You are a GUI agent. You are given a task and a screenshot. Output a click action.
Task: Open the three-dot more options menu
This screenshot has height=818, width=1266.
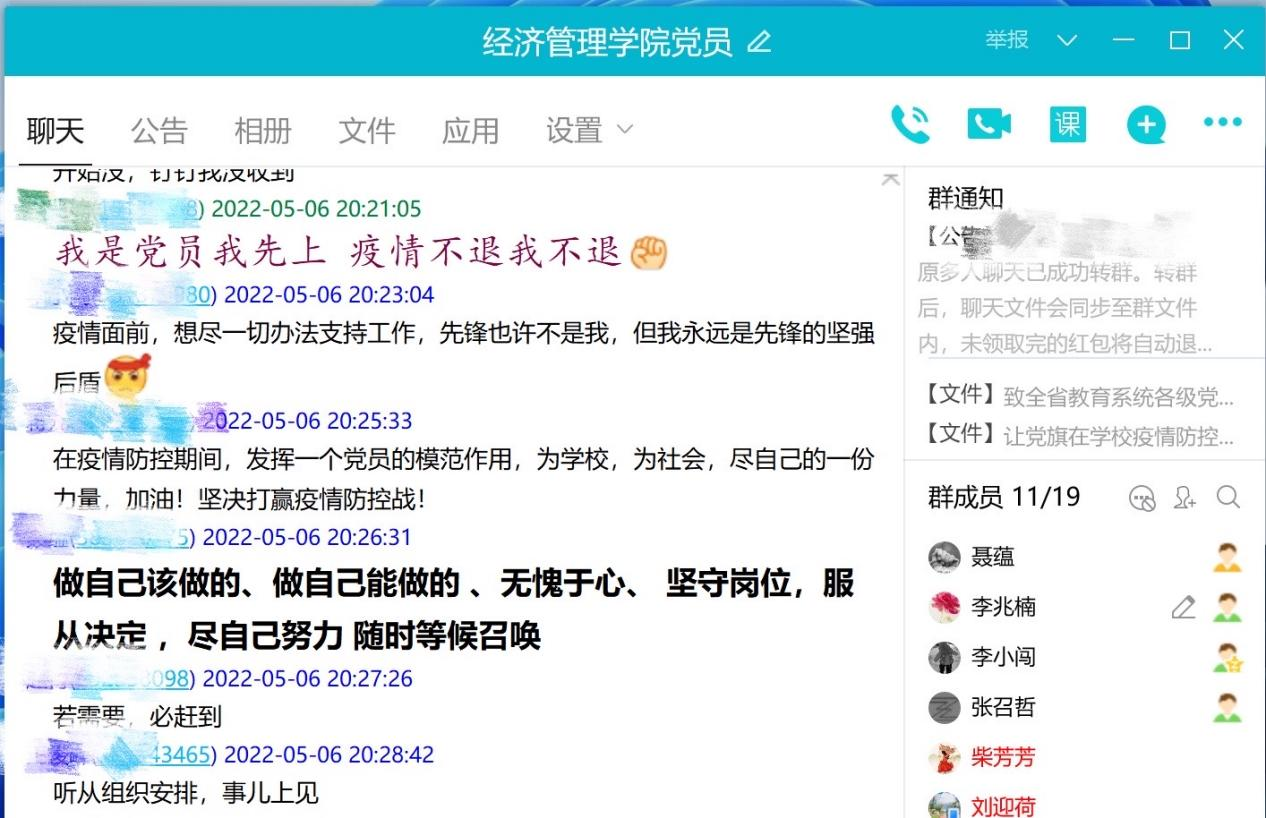coord(1222,123)
